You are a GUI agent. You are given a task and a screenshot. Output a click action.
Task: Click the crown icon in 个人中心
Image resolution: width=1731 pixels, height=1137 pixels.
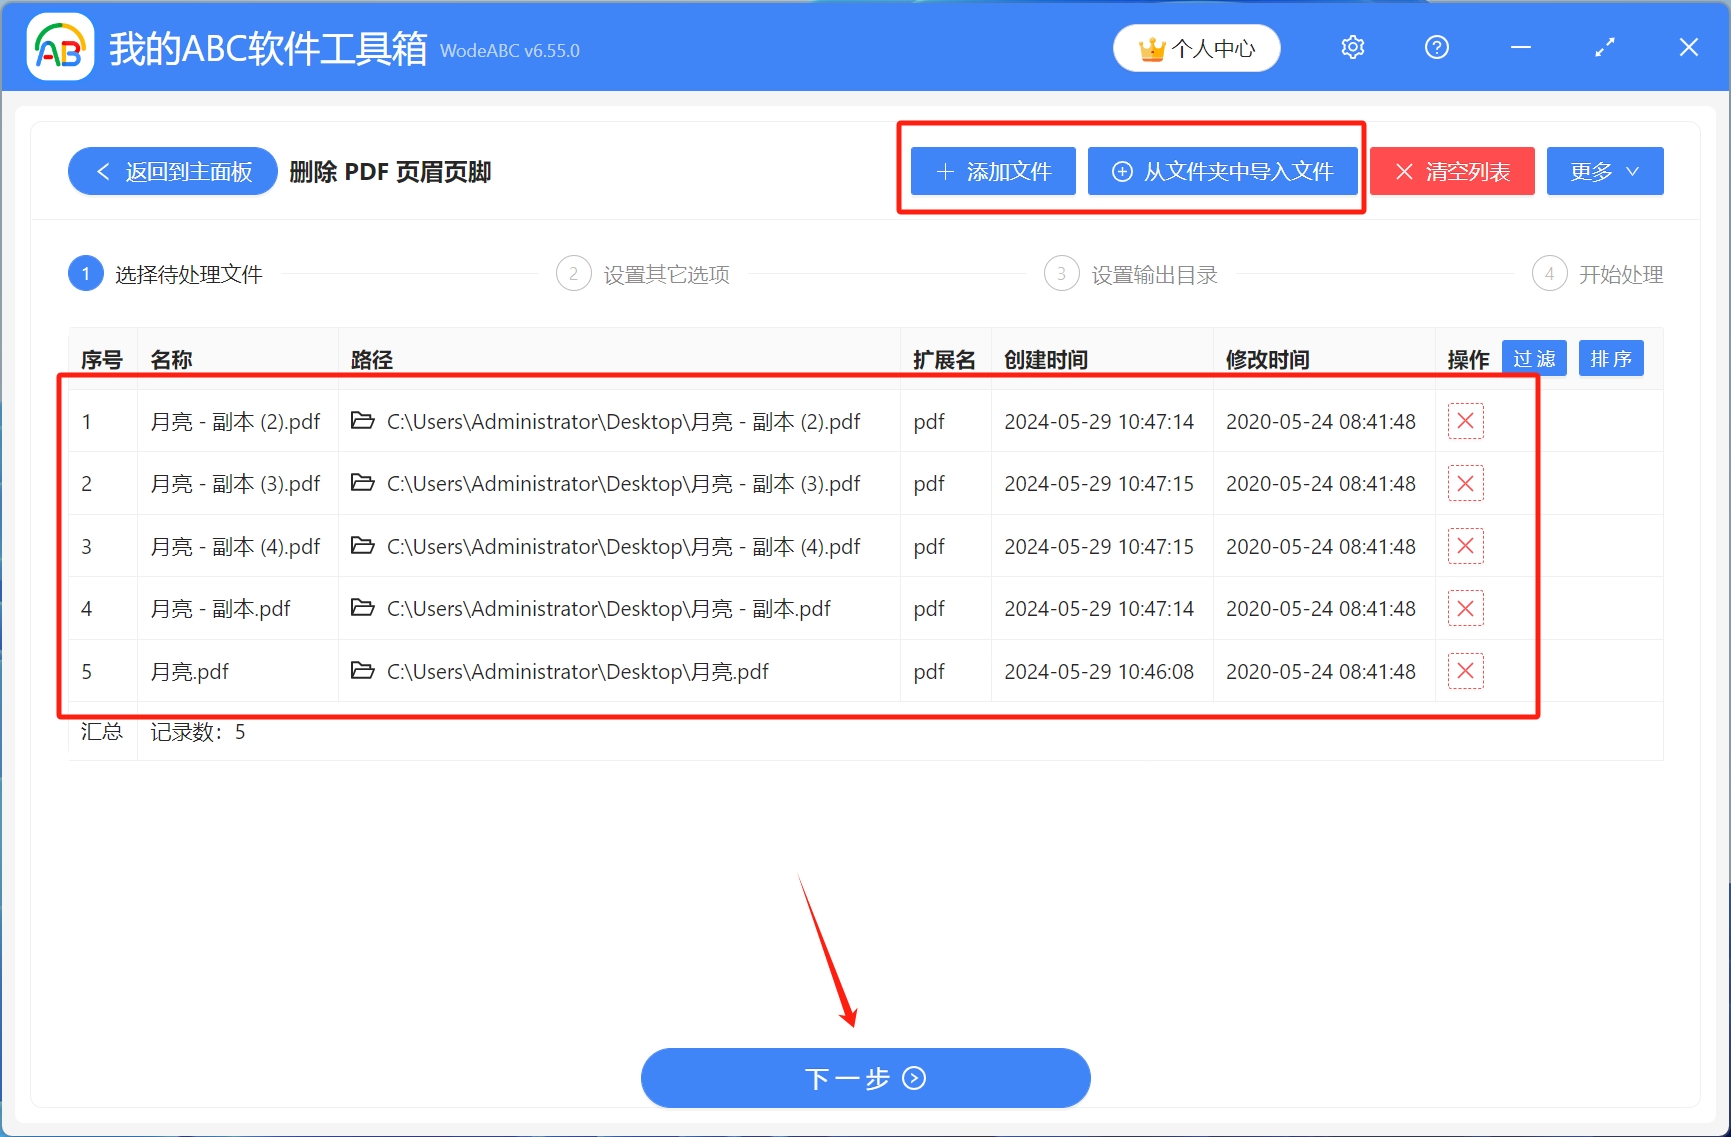pyautogui.click(x=1151, y=46)
